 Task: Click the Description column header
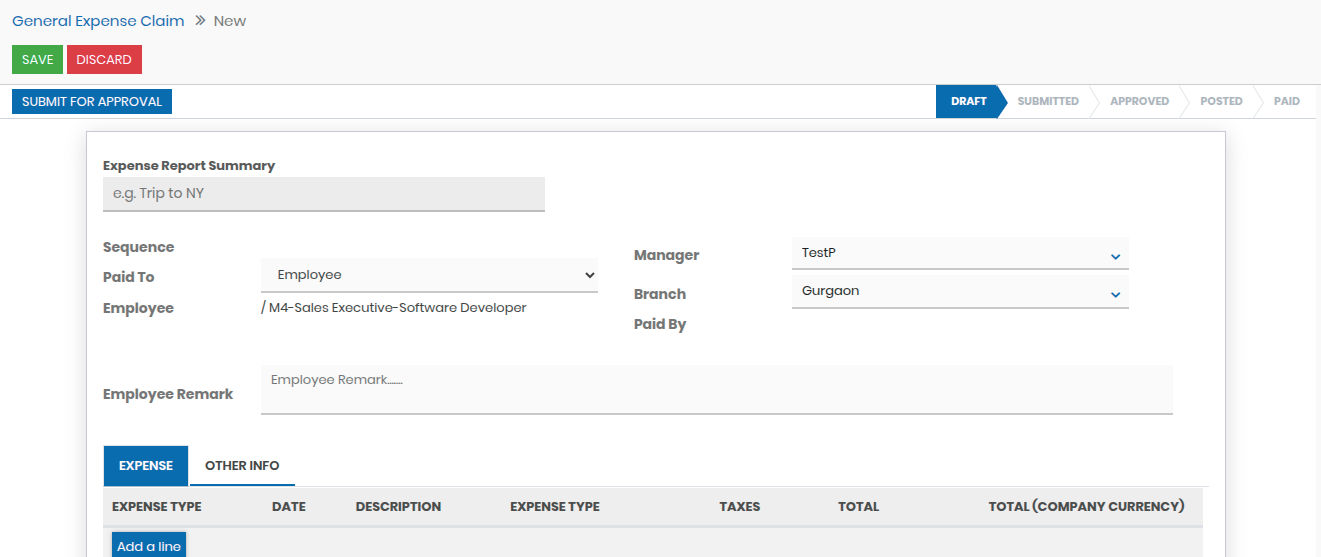click(x=398, y=507)
